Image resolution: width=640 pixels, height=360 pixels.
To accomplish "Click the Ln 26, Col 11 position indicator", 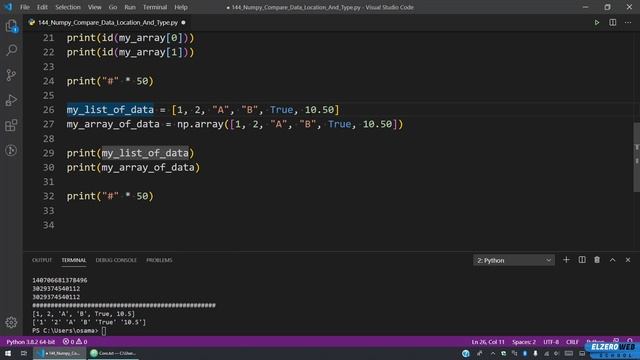I will pyautogui.click(x=488, y=342).
